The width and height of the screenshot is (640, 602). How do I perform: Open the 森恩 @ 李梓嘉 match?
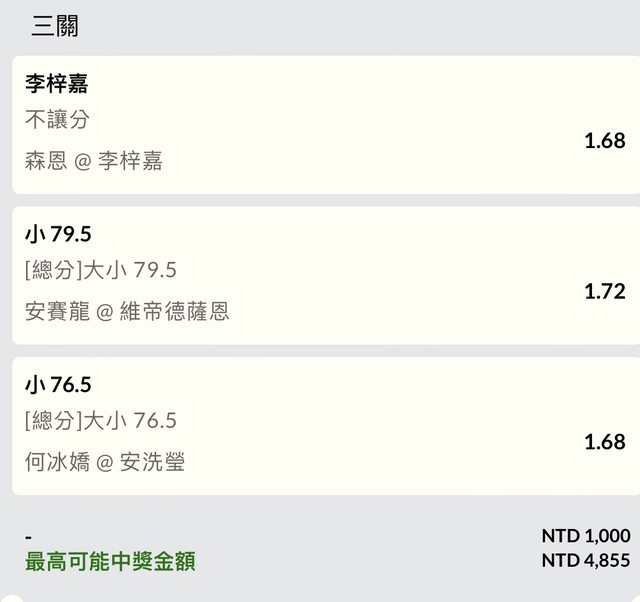click(94, 160)
